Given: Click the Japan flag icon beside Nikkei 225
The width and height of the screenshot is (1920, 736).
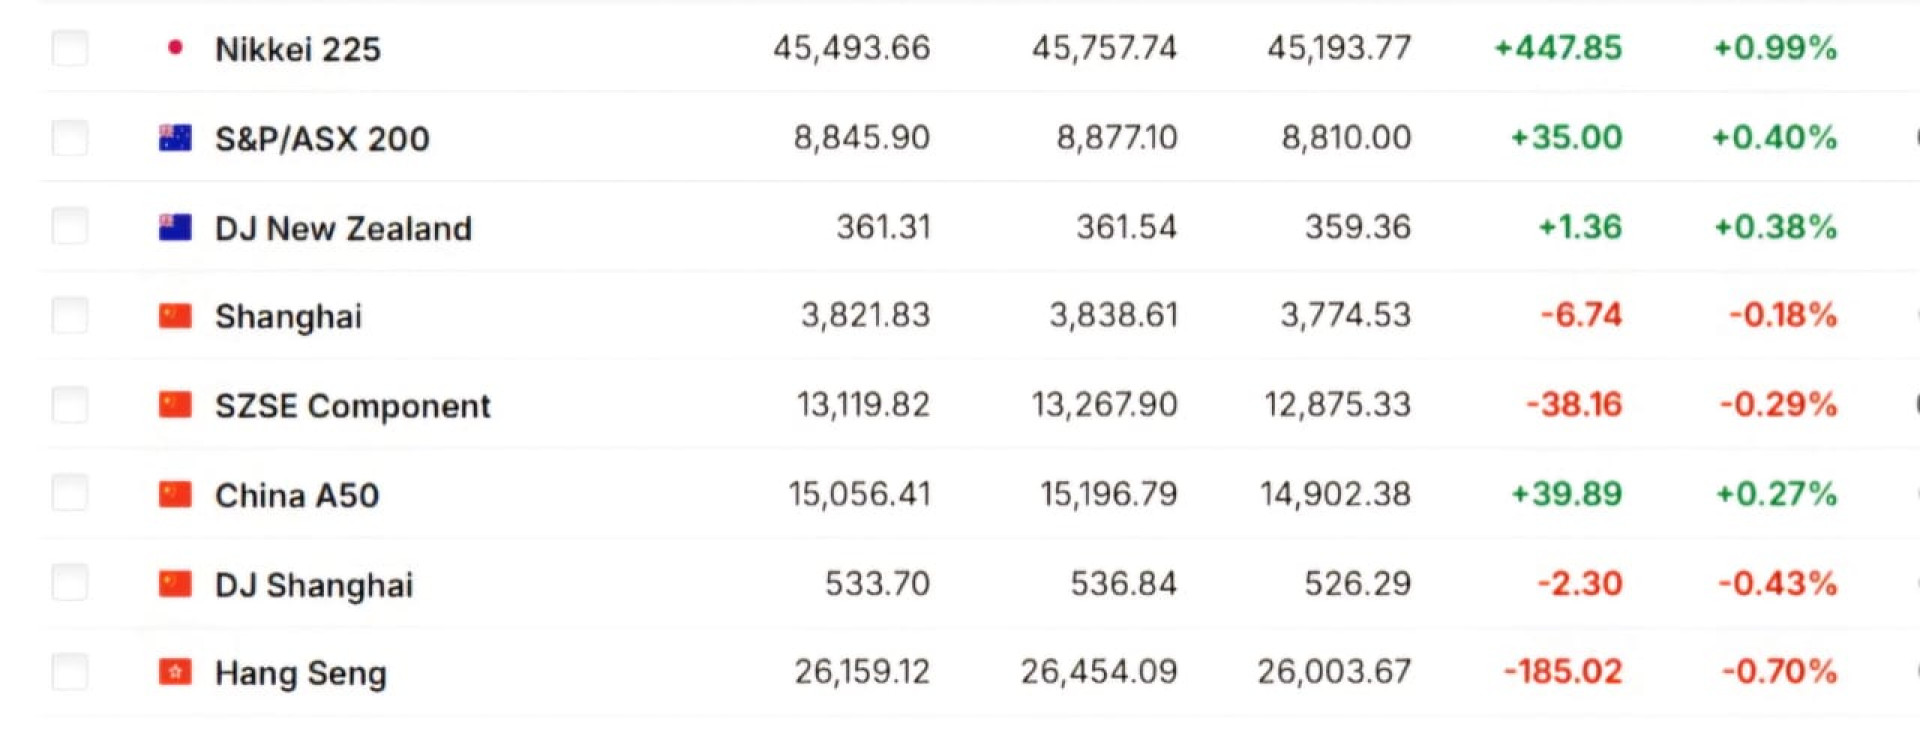Looking at the screenshot, I should click(x=175, y=48).
